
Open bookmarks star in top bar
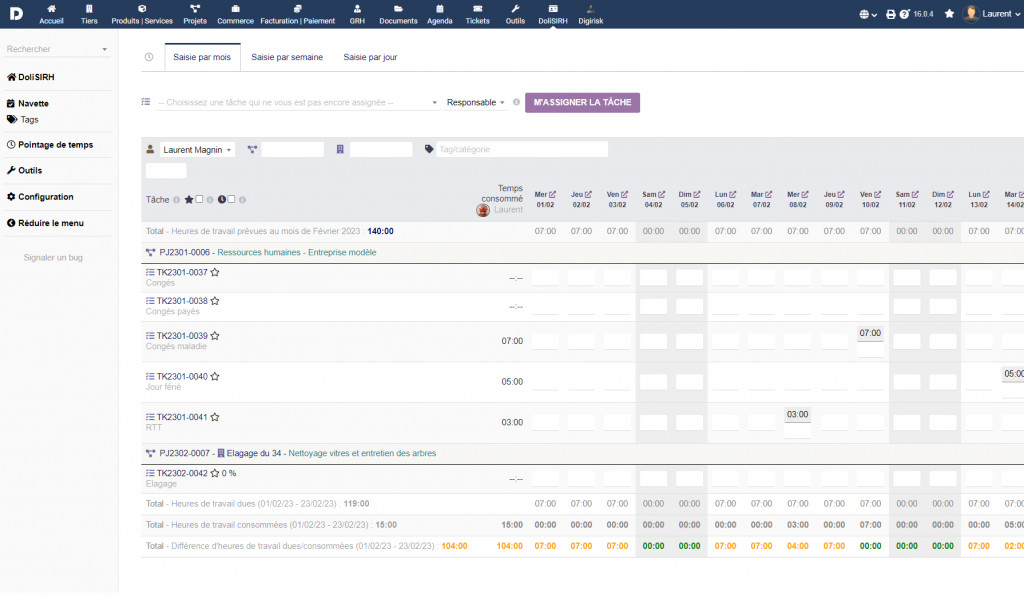(949, 14)
